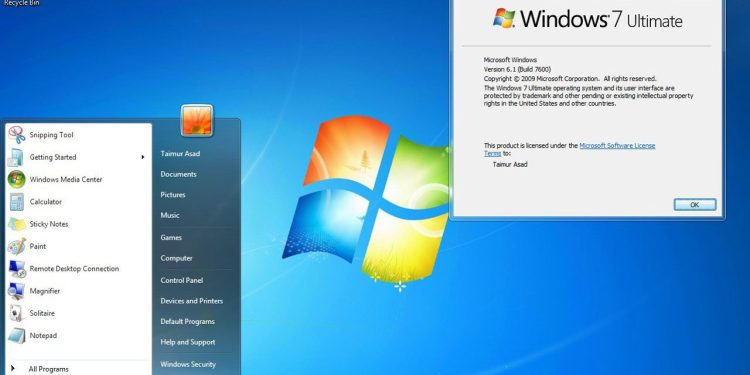Select the Copyright 2009 Microsoft Corporation line
Screen dimensions: 750x375
(x=570, y=78)
